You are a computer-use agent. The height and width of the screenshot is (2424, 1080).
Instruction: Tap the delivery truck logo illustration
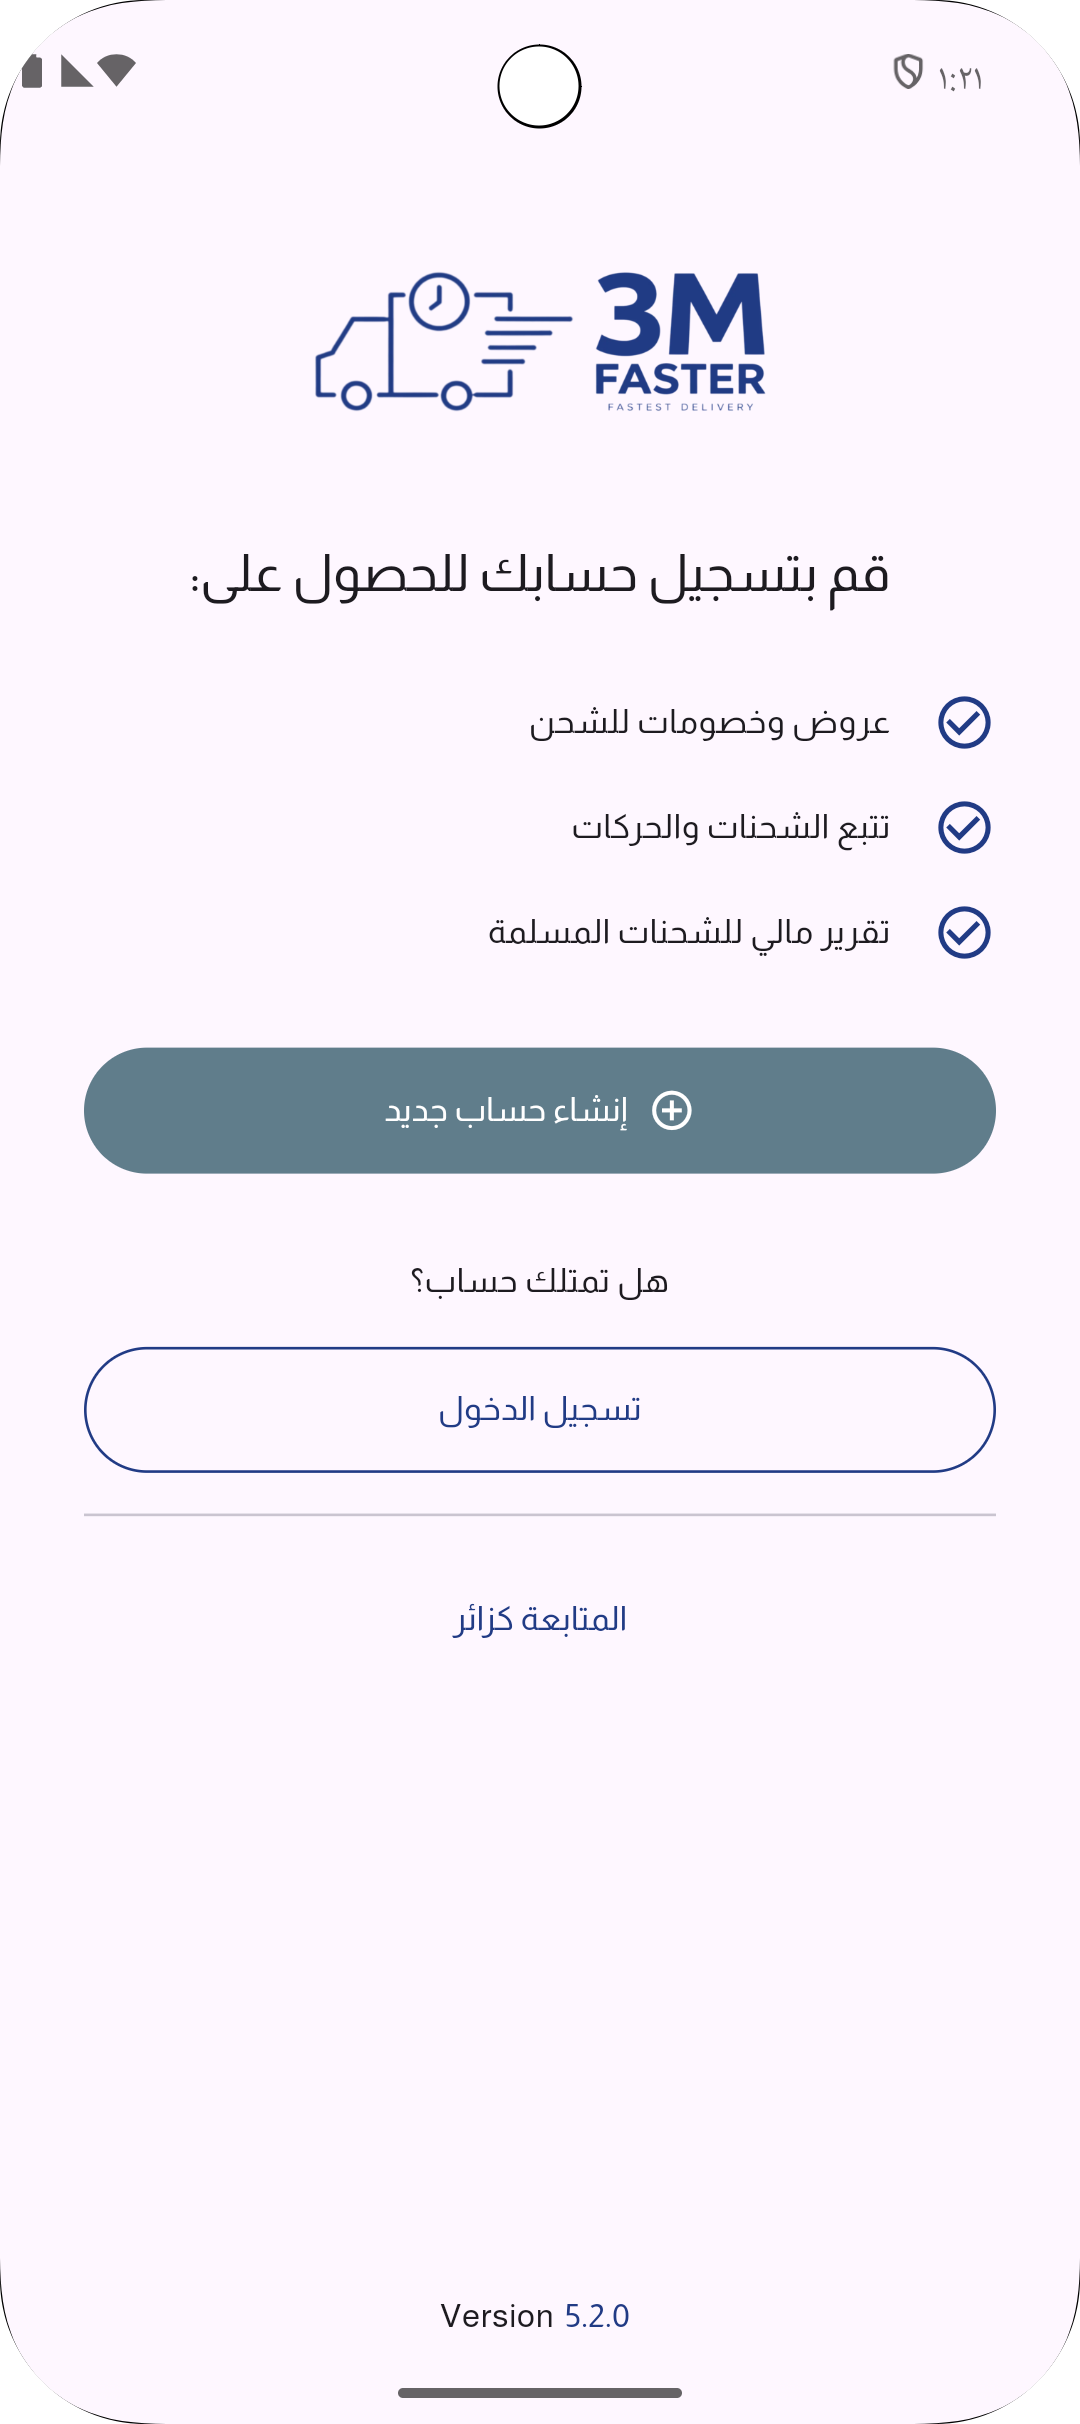coord(440,342)
